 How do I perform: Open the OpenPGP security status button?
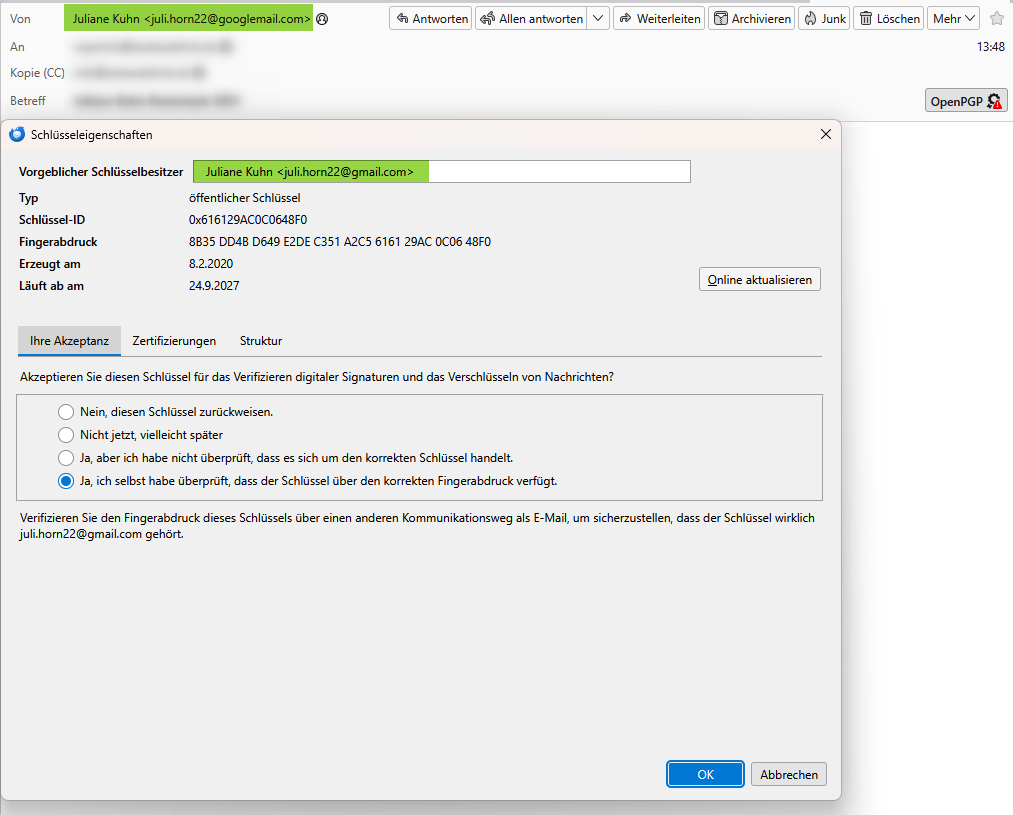click(966, 101)
